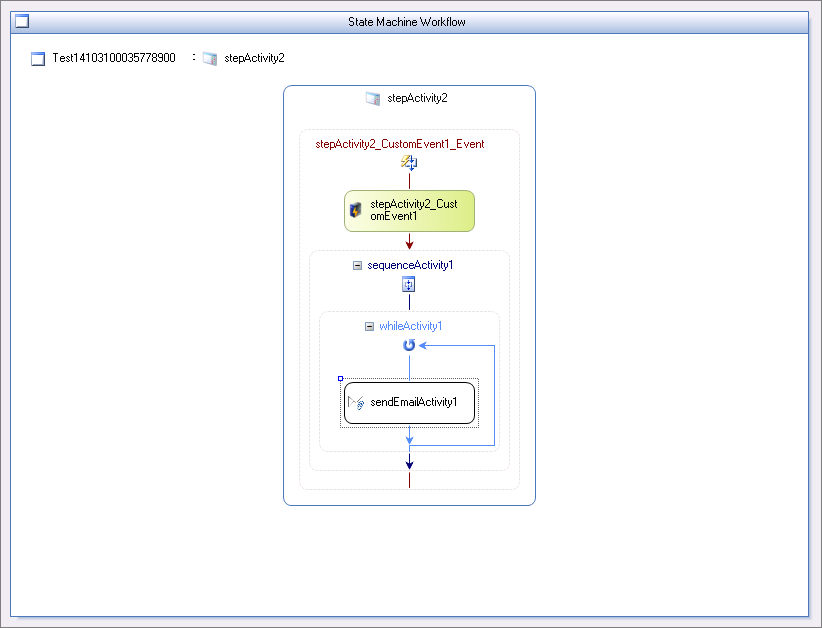Select sendEmailActivity1 activity box
This screenshot has width=822, height=628.
click(409, 403)
